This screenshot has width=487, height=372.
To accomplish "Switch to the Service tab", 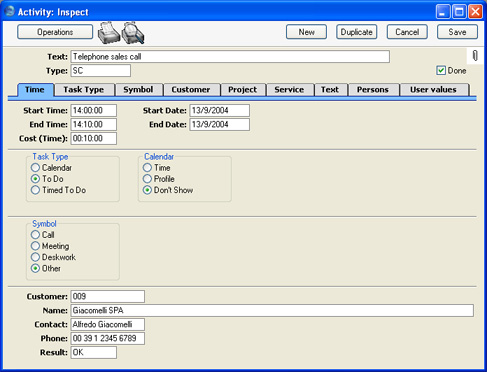I will coord(290,90).
